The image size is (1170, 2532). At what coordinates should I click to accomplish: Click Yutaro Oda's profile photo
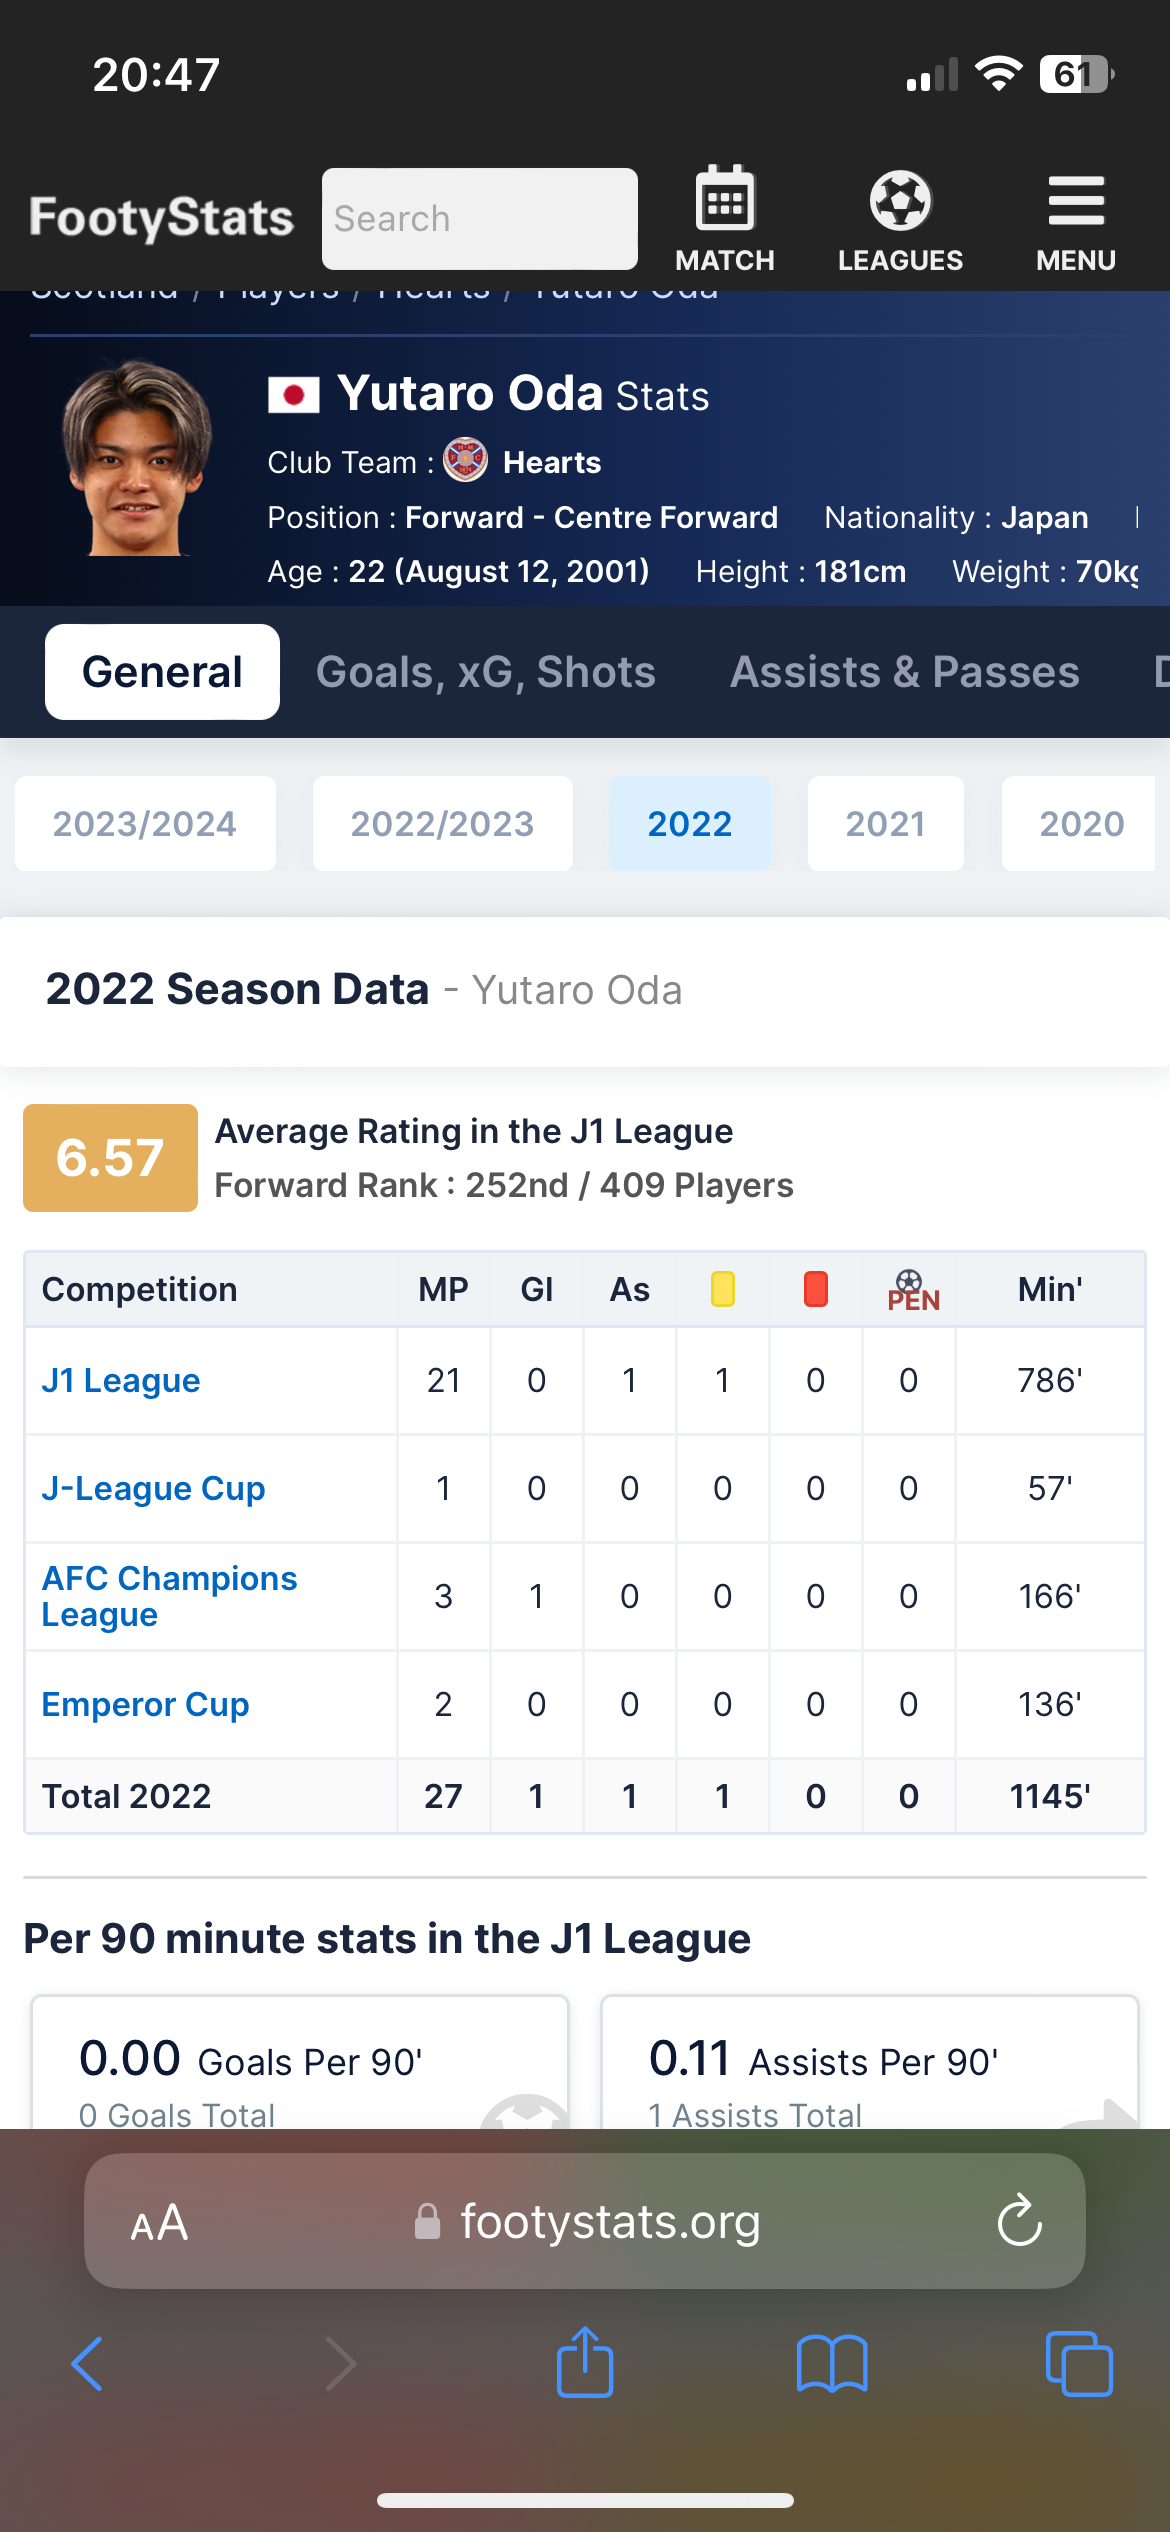click(136, 458)
